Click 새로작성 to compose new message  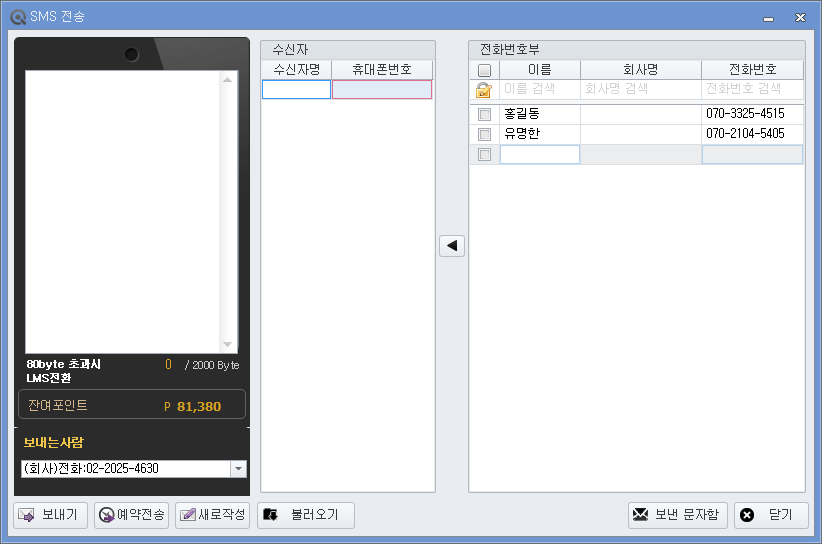[x=212, y=515]
